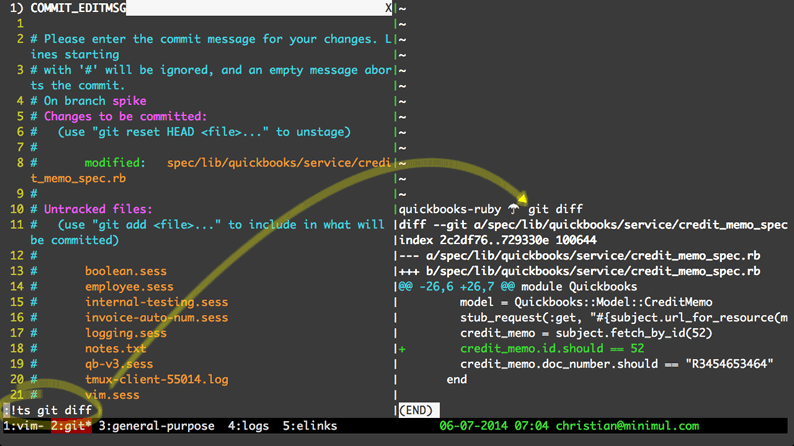Click the 'diff --git a/spec/lib' header line
This screenshot has height=446, width=794.
pos(593,225)
